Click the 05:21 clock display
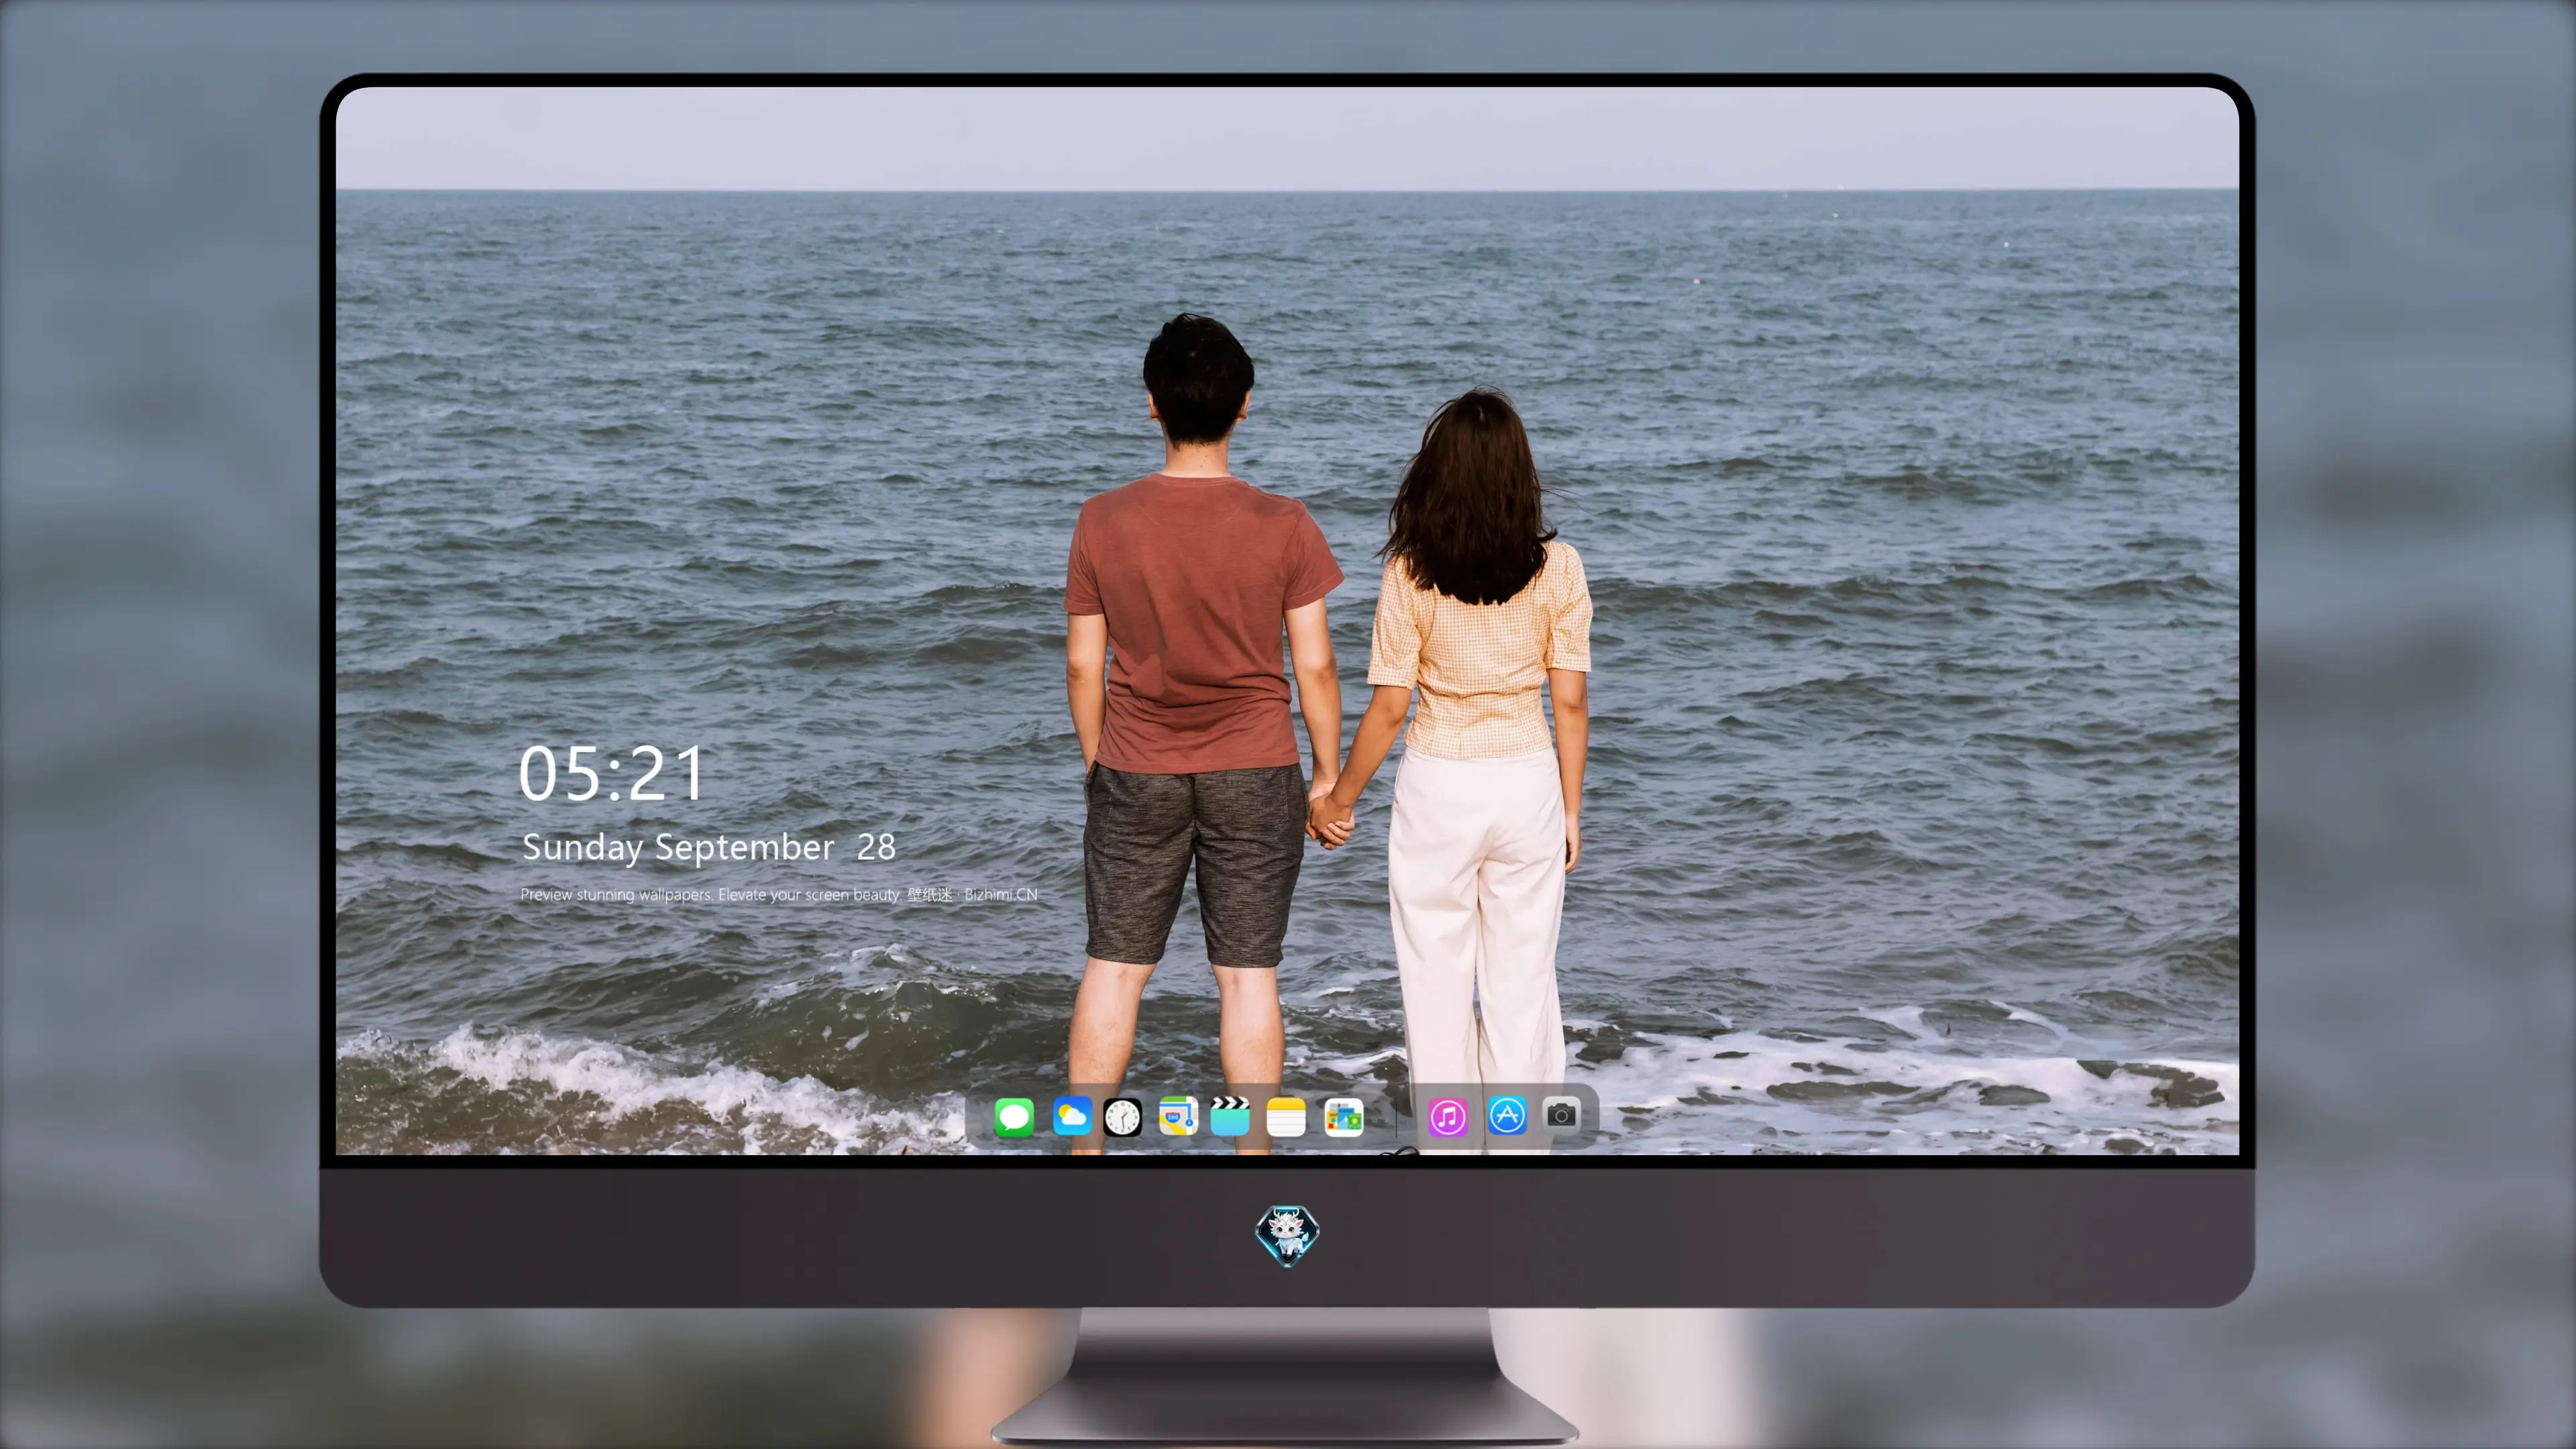The height and width of the screenshot is (1449, 2576). click(x=611, y=773)
